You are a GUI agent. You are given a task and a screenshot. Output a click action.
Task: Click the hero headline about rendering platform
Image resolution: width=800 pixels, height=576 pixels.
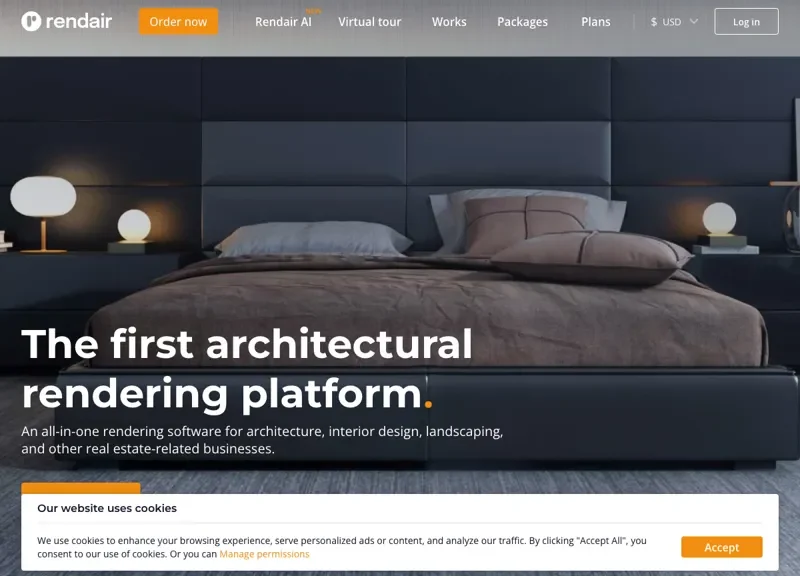[x=247, y=368]
